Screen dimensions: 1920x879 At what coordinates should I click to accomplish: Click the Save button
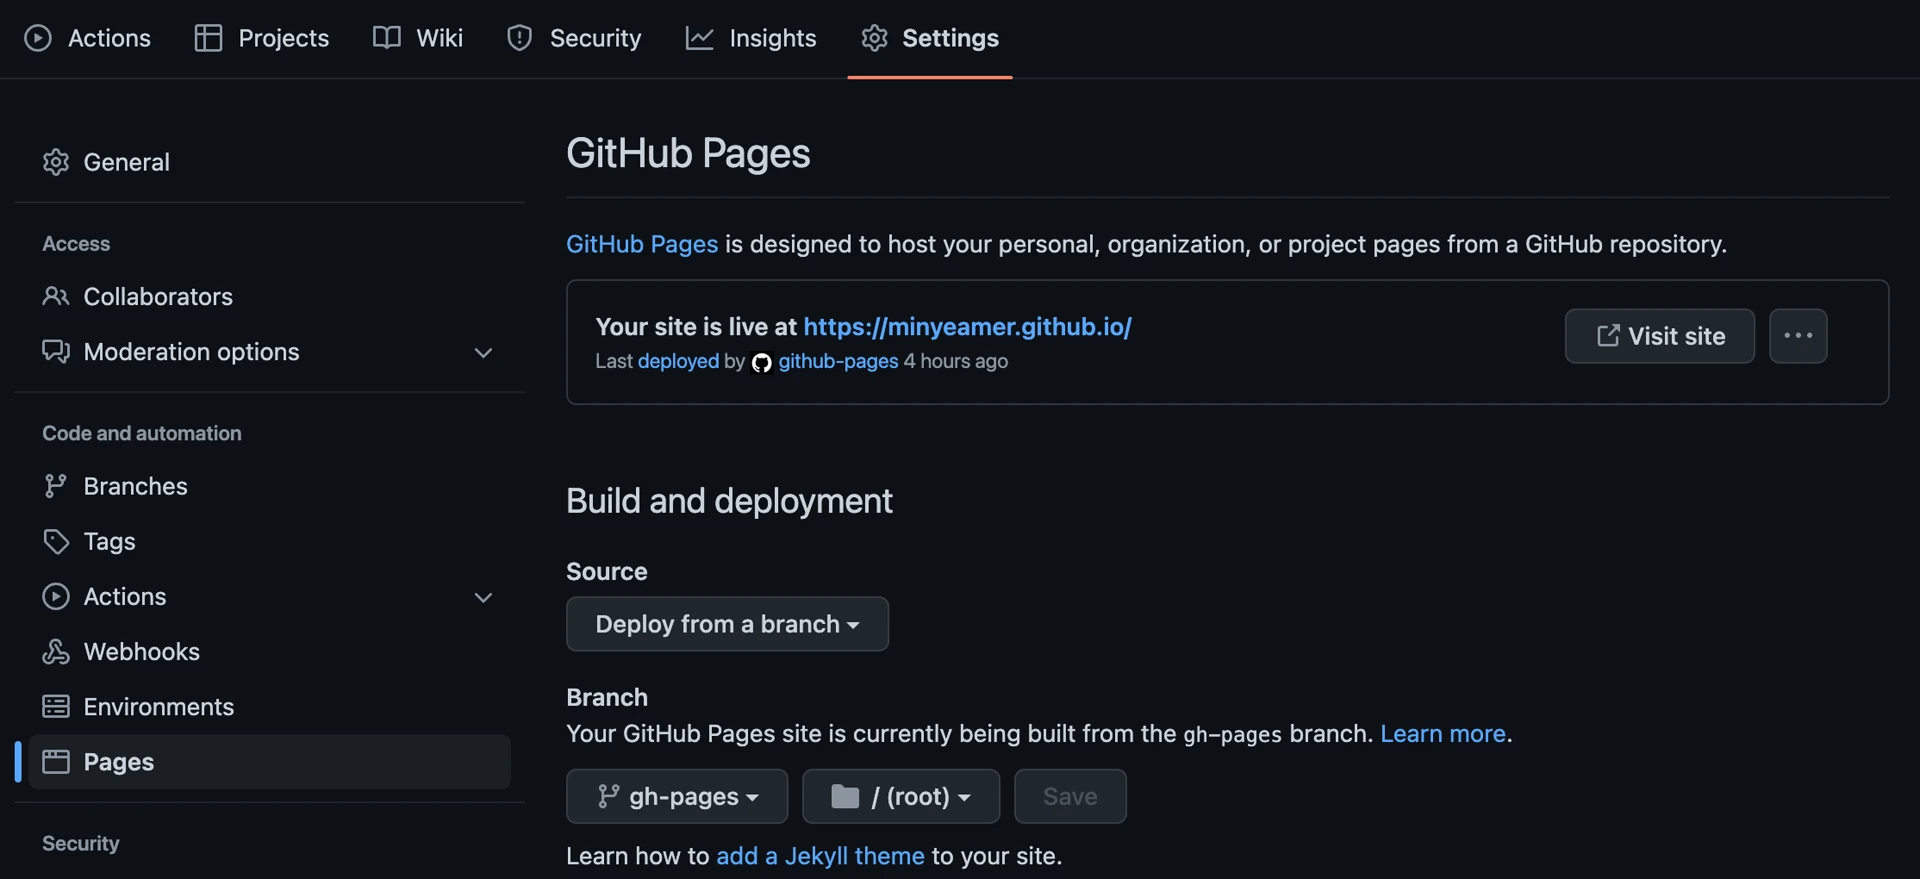tap(1070, 796)
